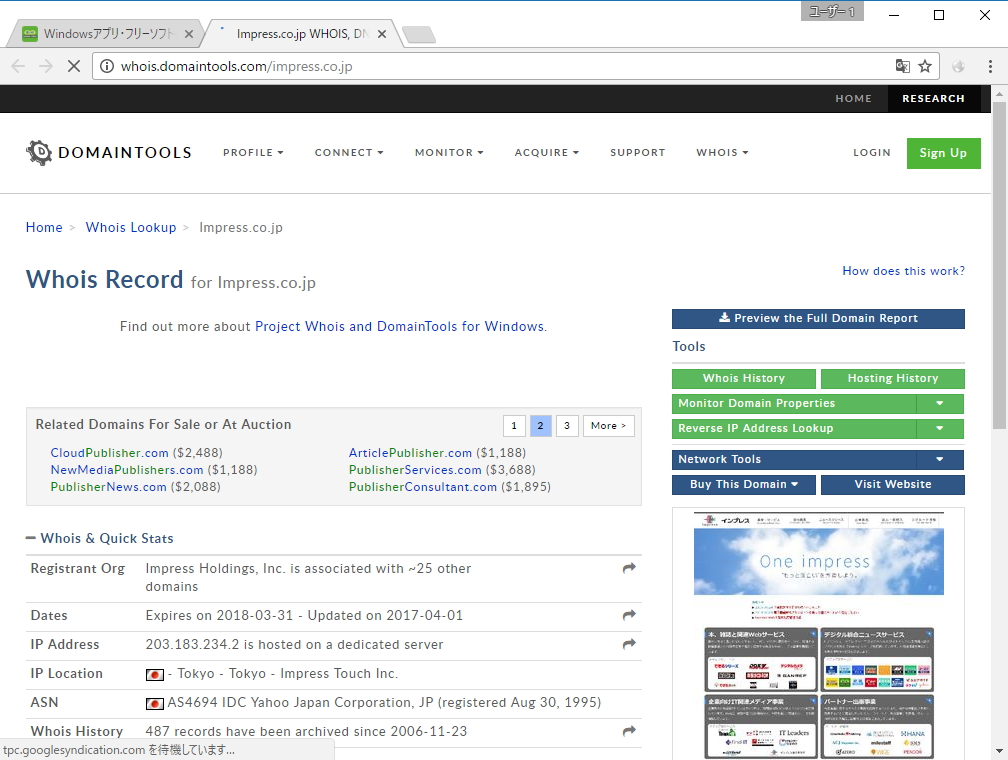This screenshot has width=1008, height=760.
Task: Expand Monitor Domain Properties dropdown arrow
Action: (940, 403)
